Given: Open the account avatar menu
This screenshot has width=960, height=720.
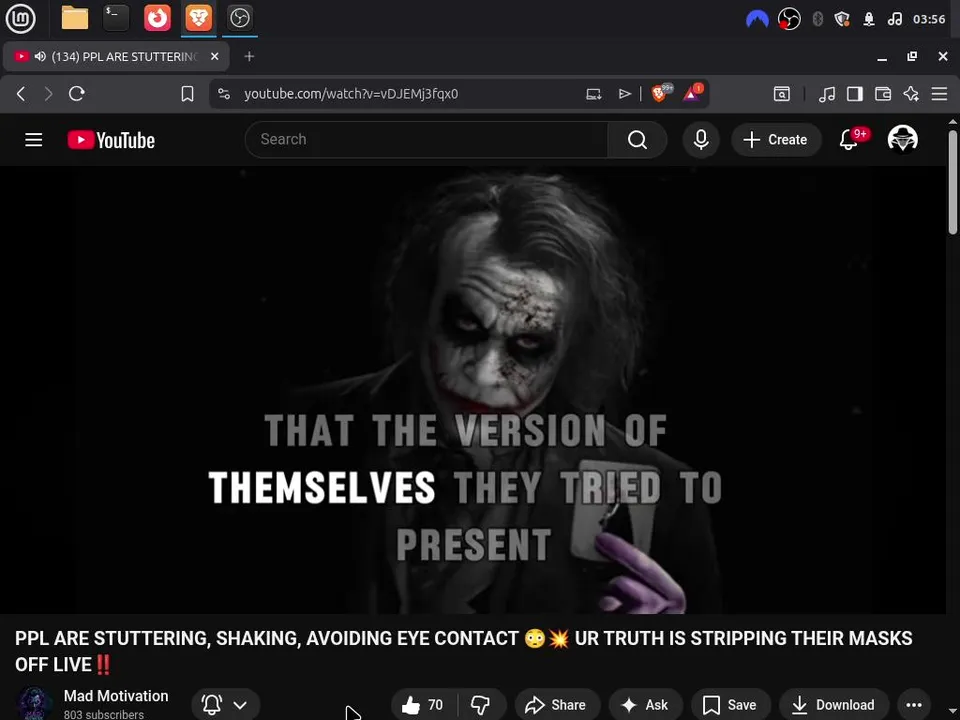Looking at the screenshot, I should point(902,140).
